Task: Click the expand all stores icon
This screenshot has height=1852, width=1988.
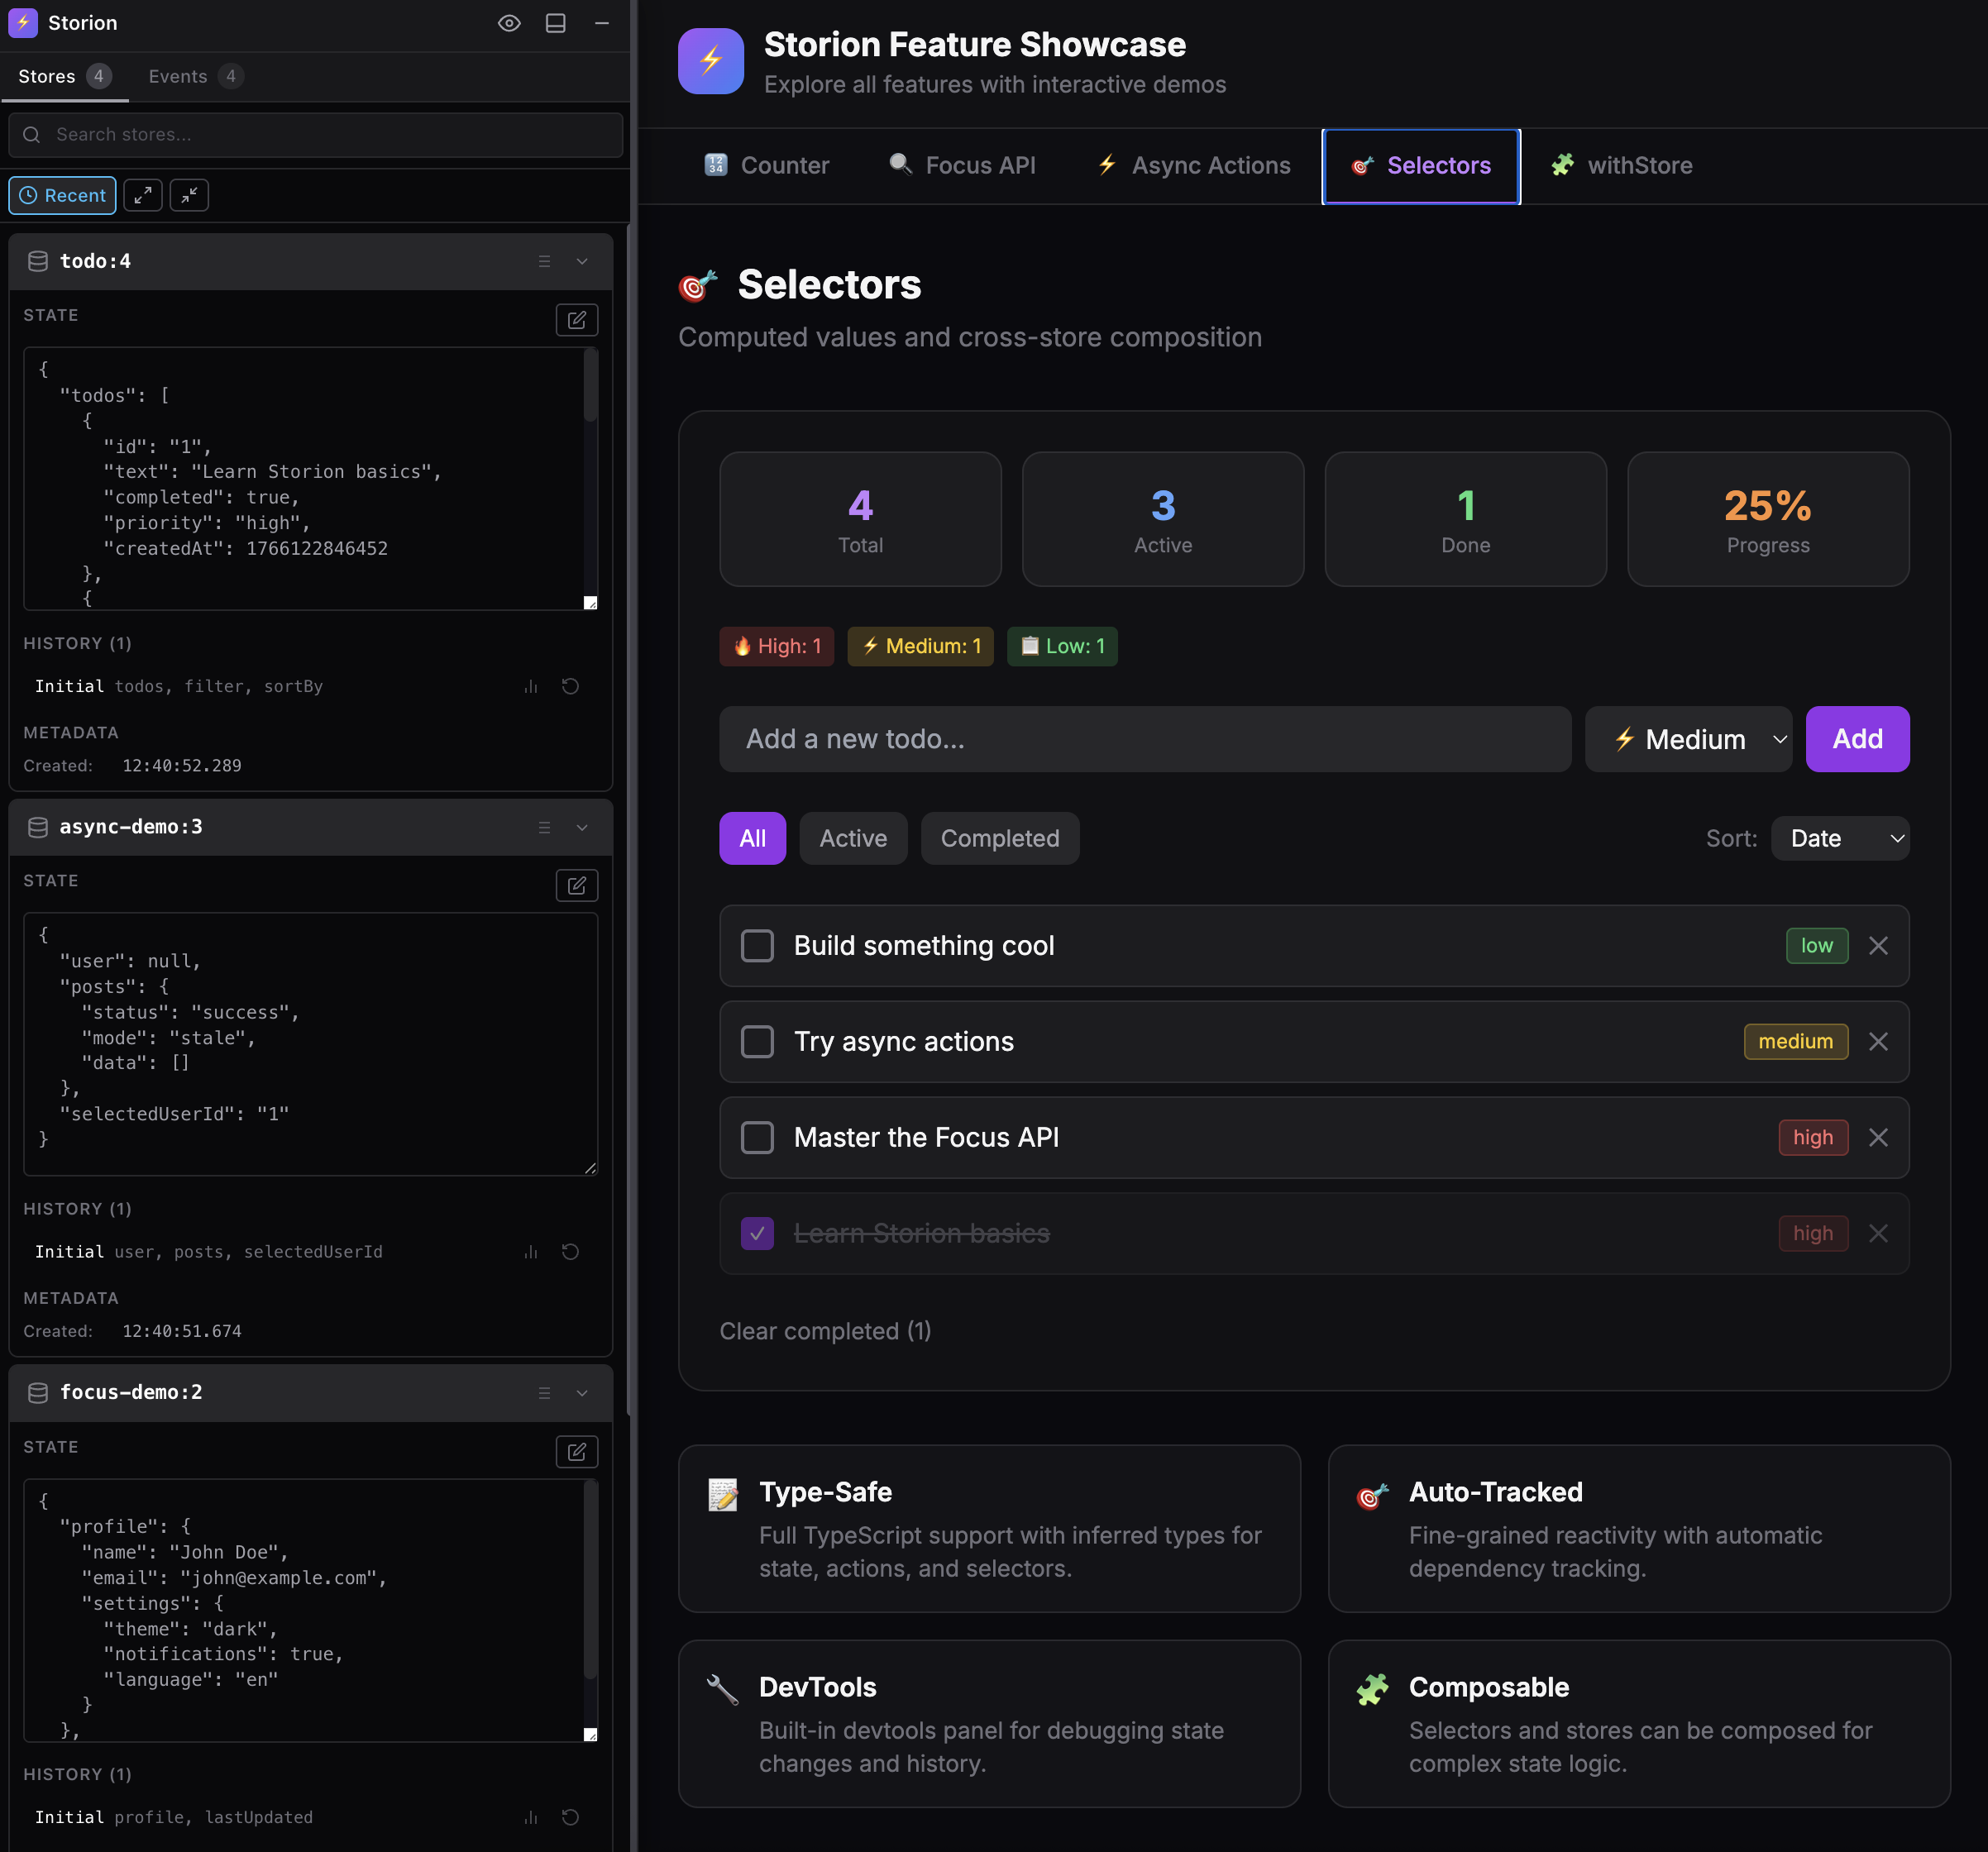Action: (143, 195)
